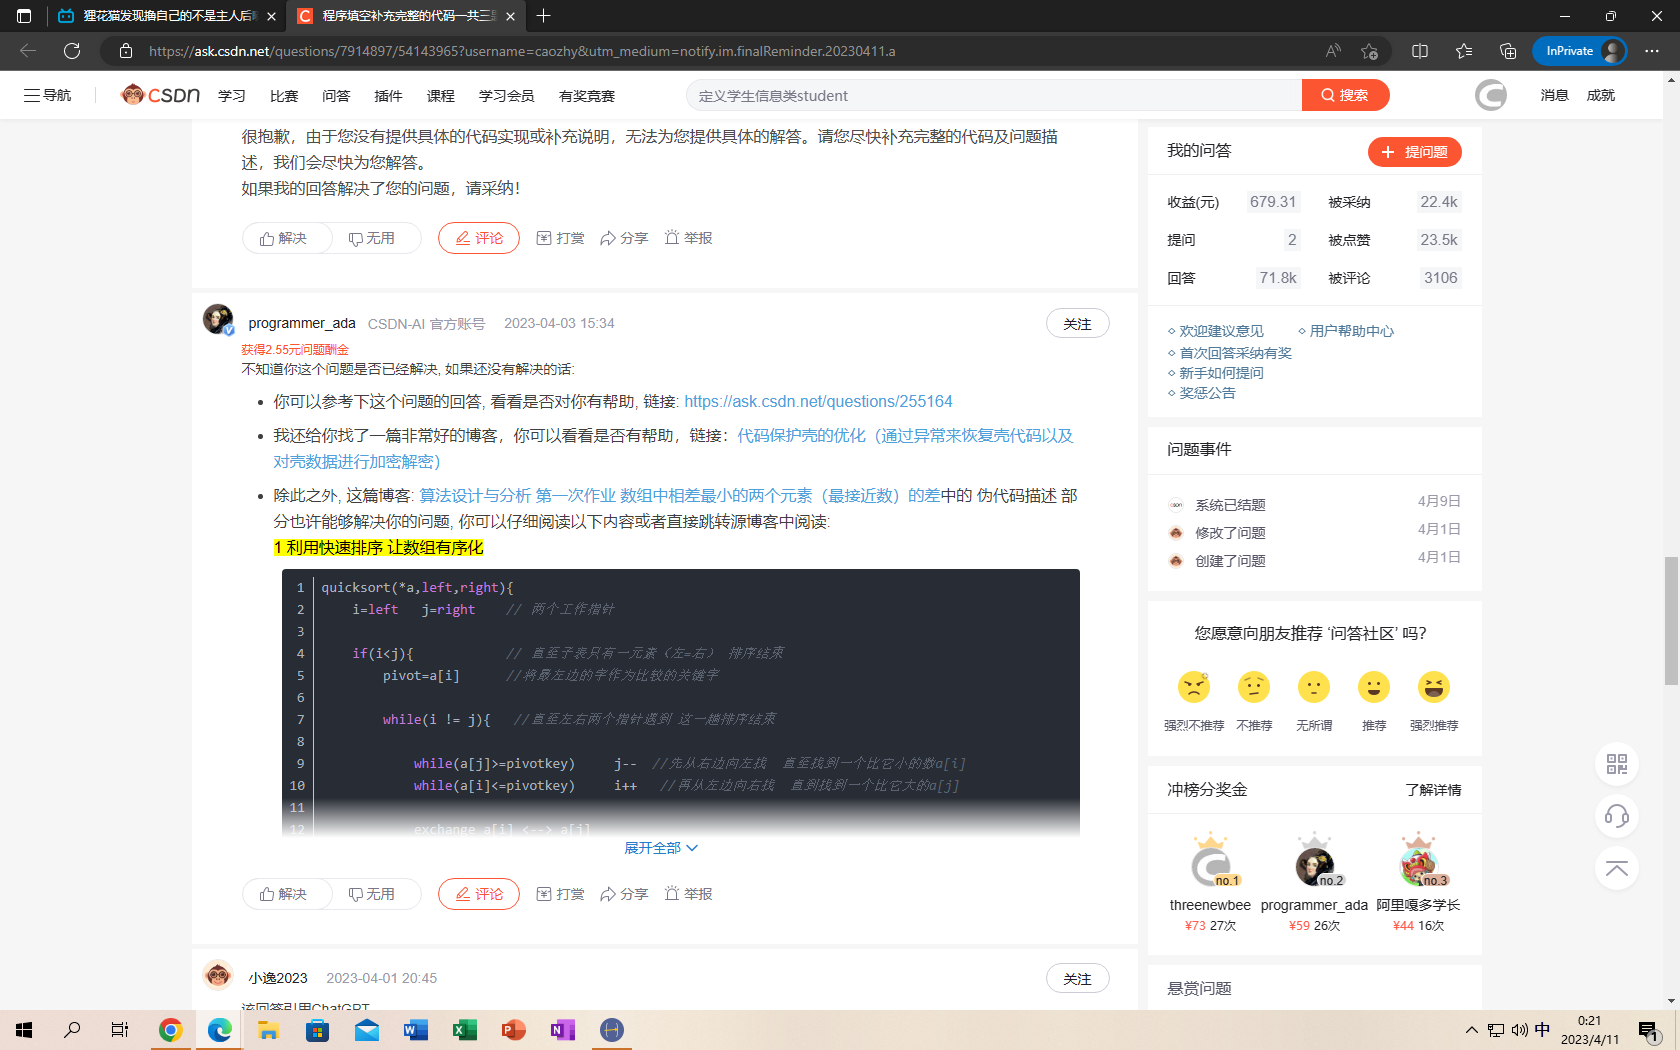Select the strongly not recommend angry emoji
Viewport: 1680px width, 1050px height.
(x=1194, y=687)
